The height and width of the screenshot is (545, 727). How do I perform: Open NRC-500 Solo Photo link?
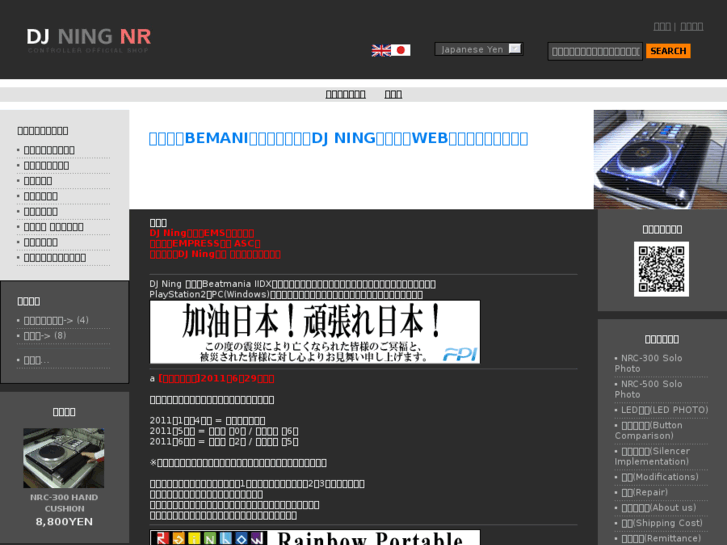648,389
